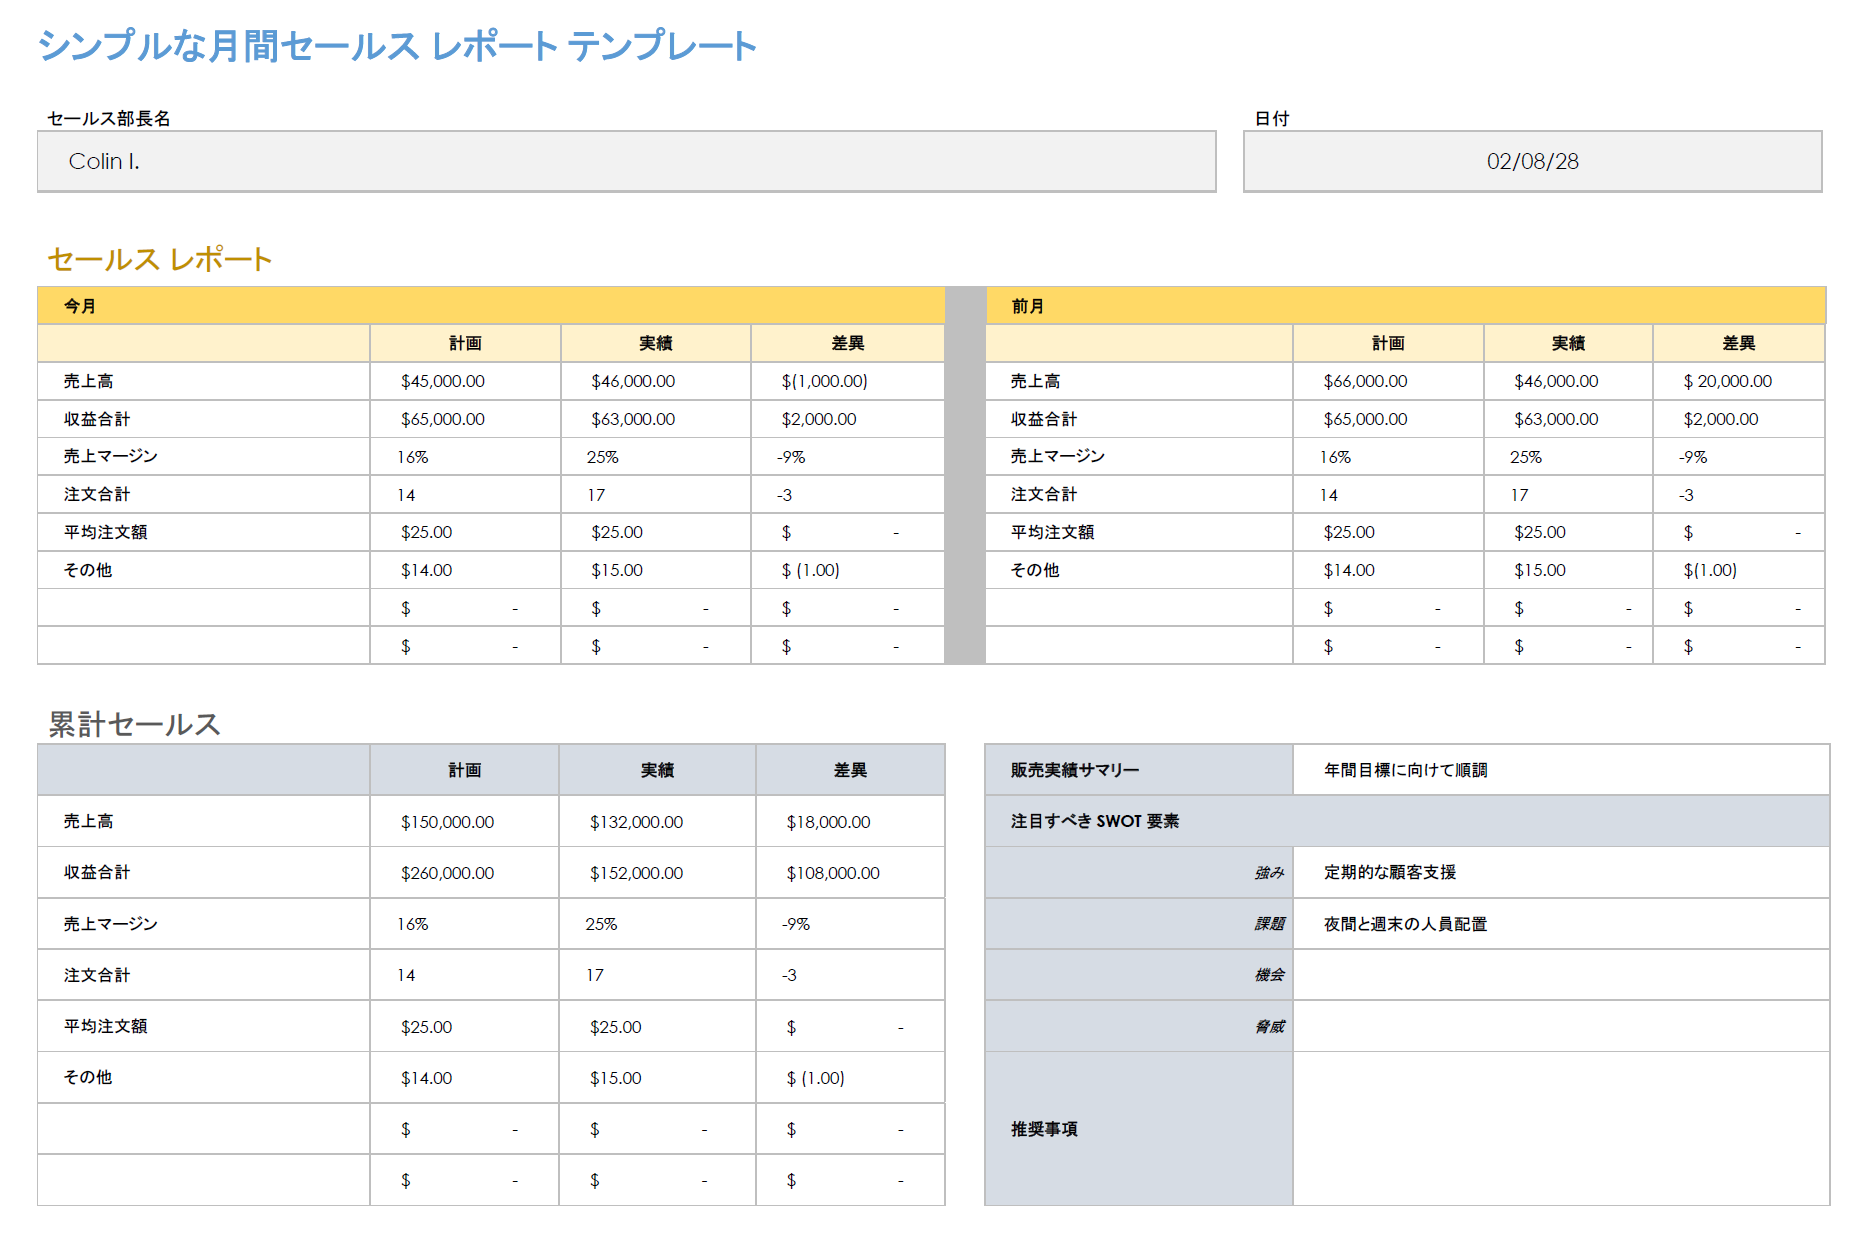Click the 累計セールス section heading
Viewport: 1862px width, 1243px height.
(134, 724)
